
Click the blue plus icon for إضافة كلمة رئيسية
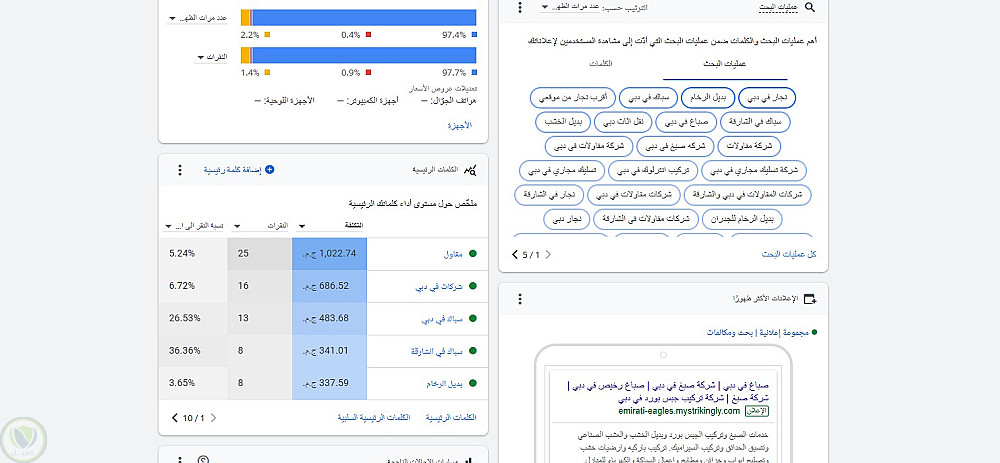pyautogui.click(x=269, y=170)
